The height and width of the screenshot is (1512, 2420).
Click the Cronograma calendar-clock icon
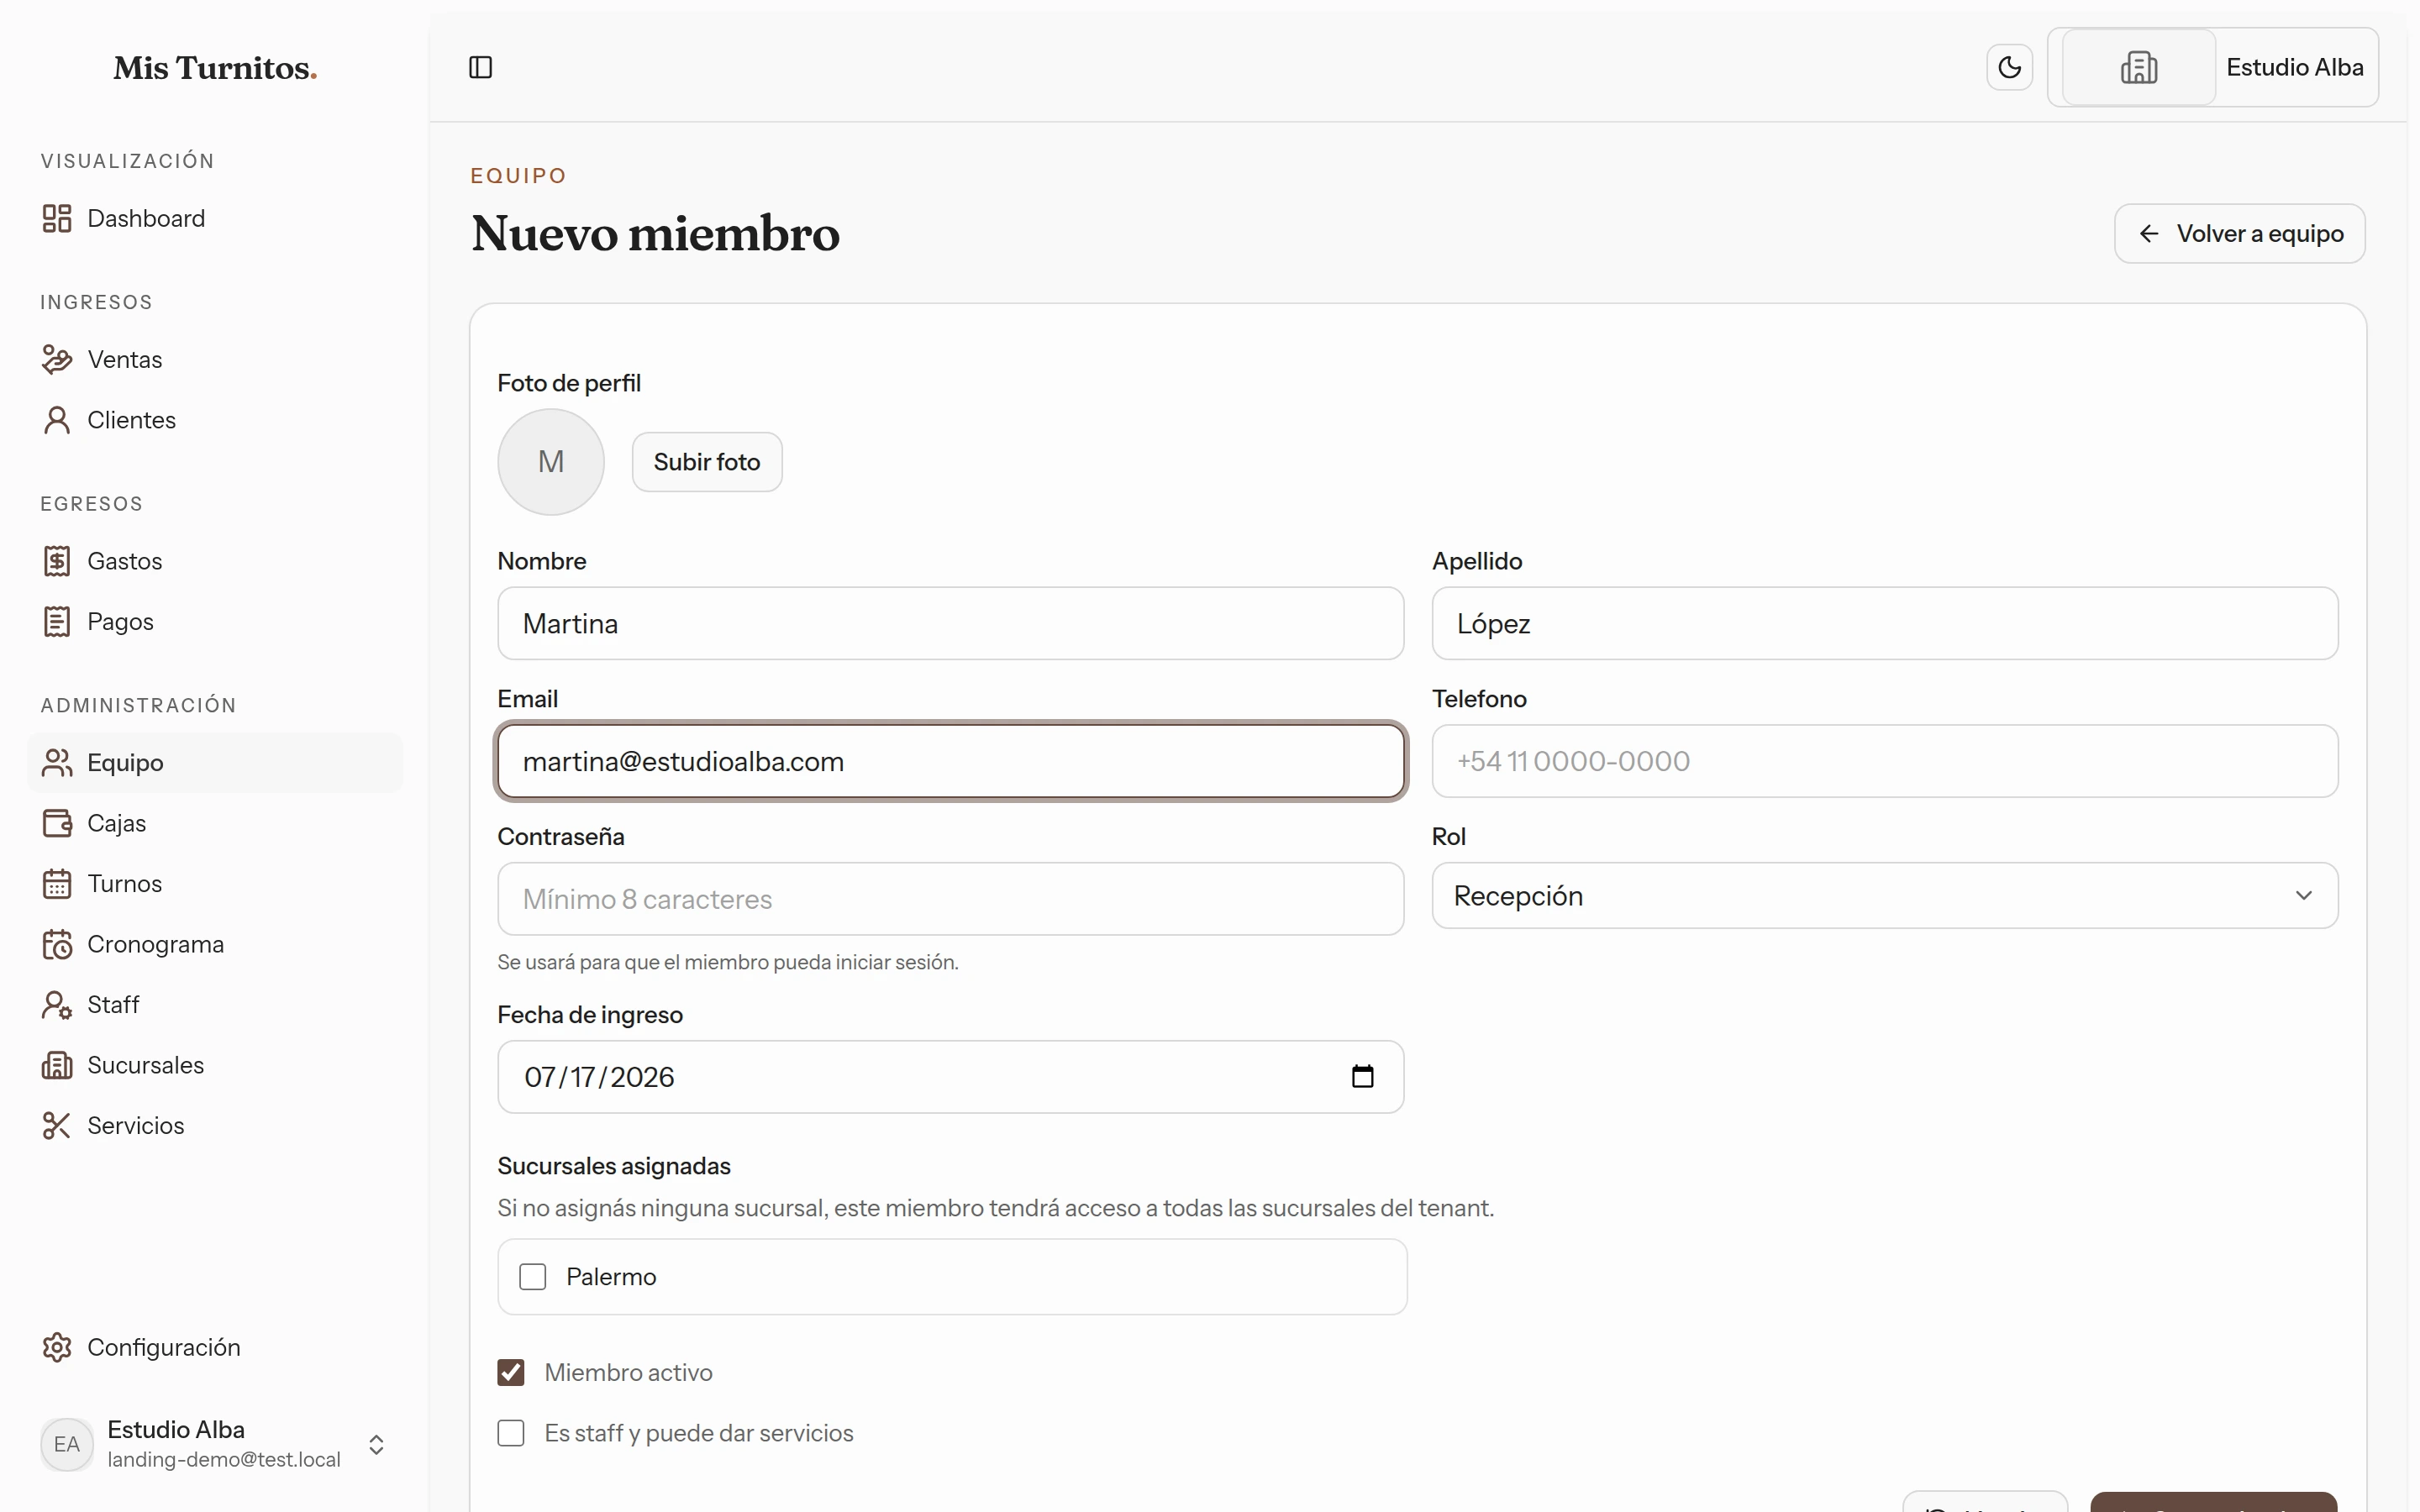click(x=57, y=944)
